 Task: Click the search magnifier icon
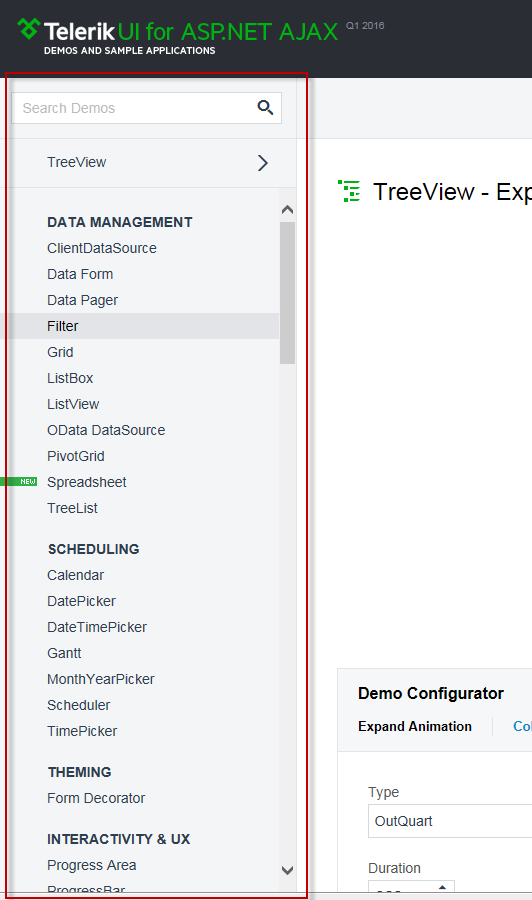click(x=265, y=107)
